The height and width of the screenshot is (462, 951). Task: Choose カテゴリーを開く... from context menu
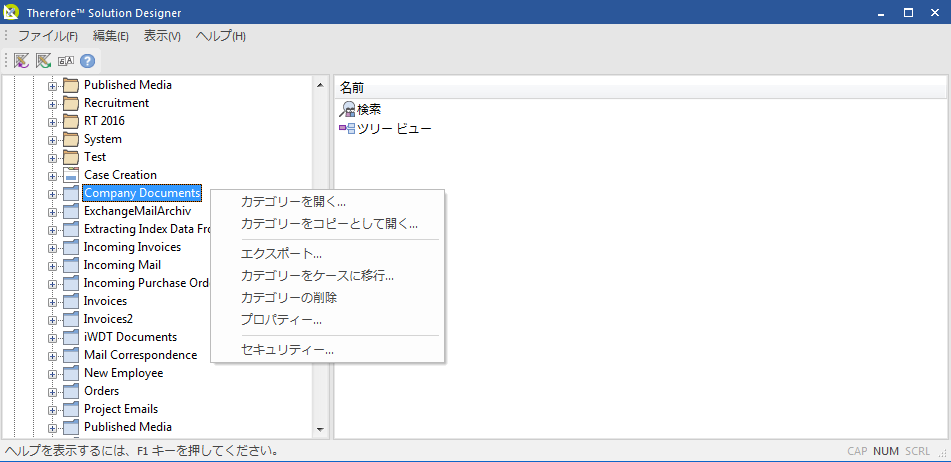click(328, 201)
